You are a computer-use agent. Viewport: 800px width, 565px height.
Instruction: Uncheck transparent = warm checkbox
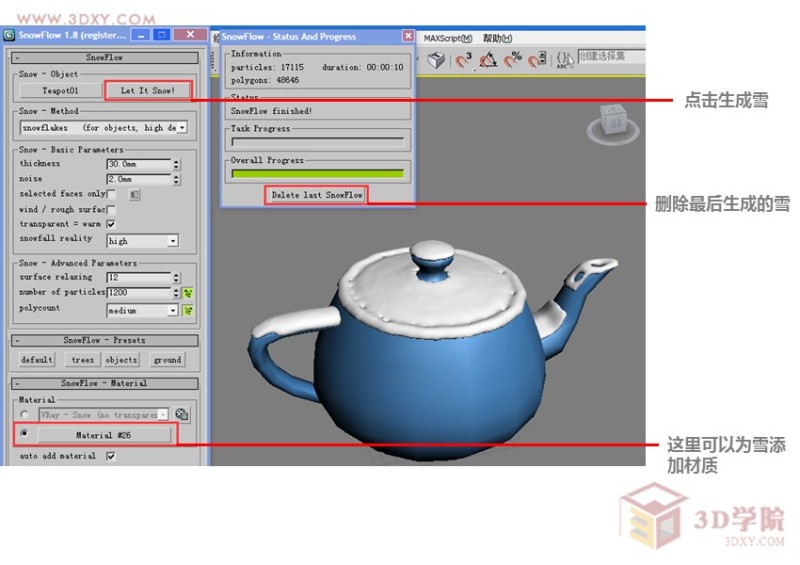(111, 224)
